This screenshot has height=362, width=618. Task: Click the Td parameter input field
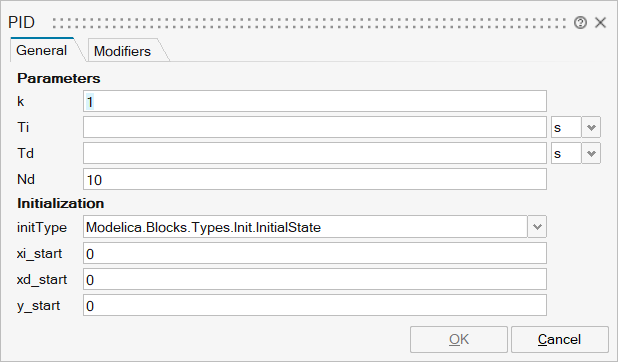tap(315, 153)
